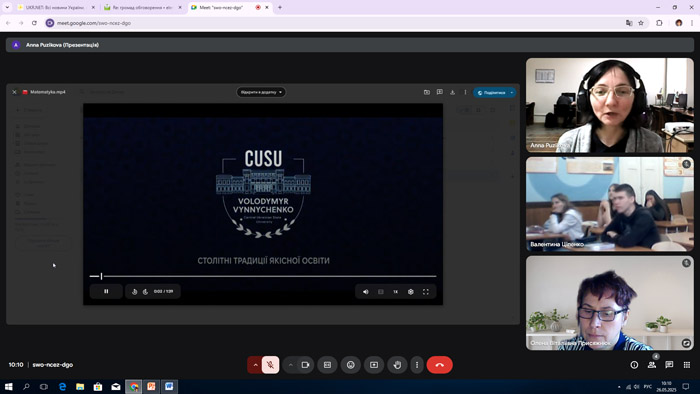Open more options in the call bar
Image resolution: width=700 pixels, height=394 pixels.
click(417, 365)
